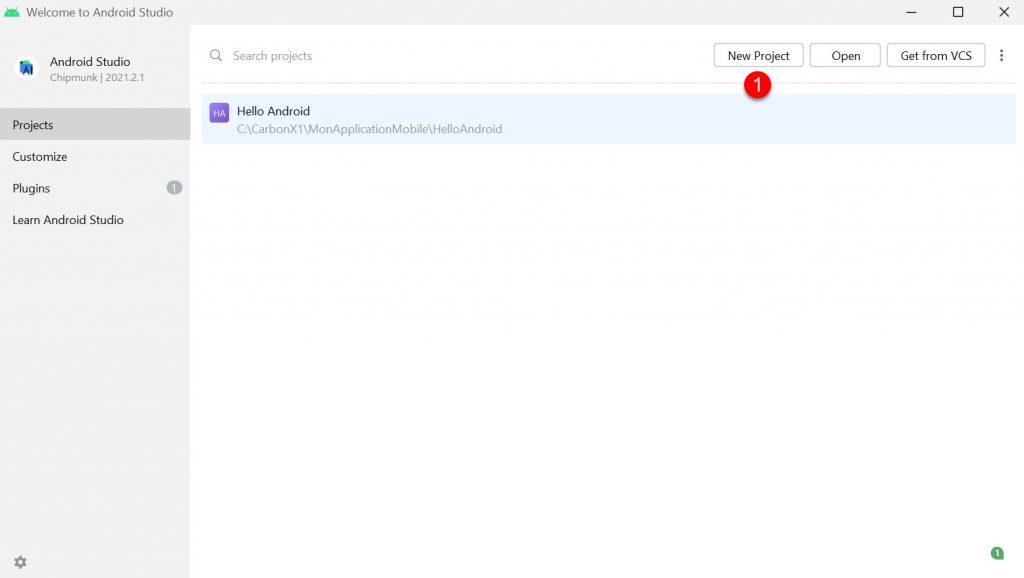Click the Chipmunk | 2021.2.1 version text

(97, 78)
